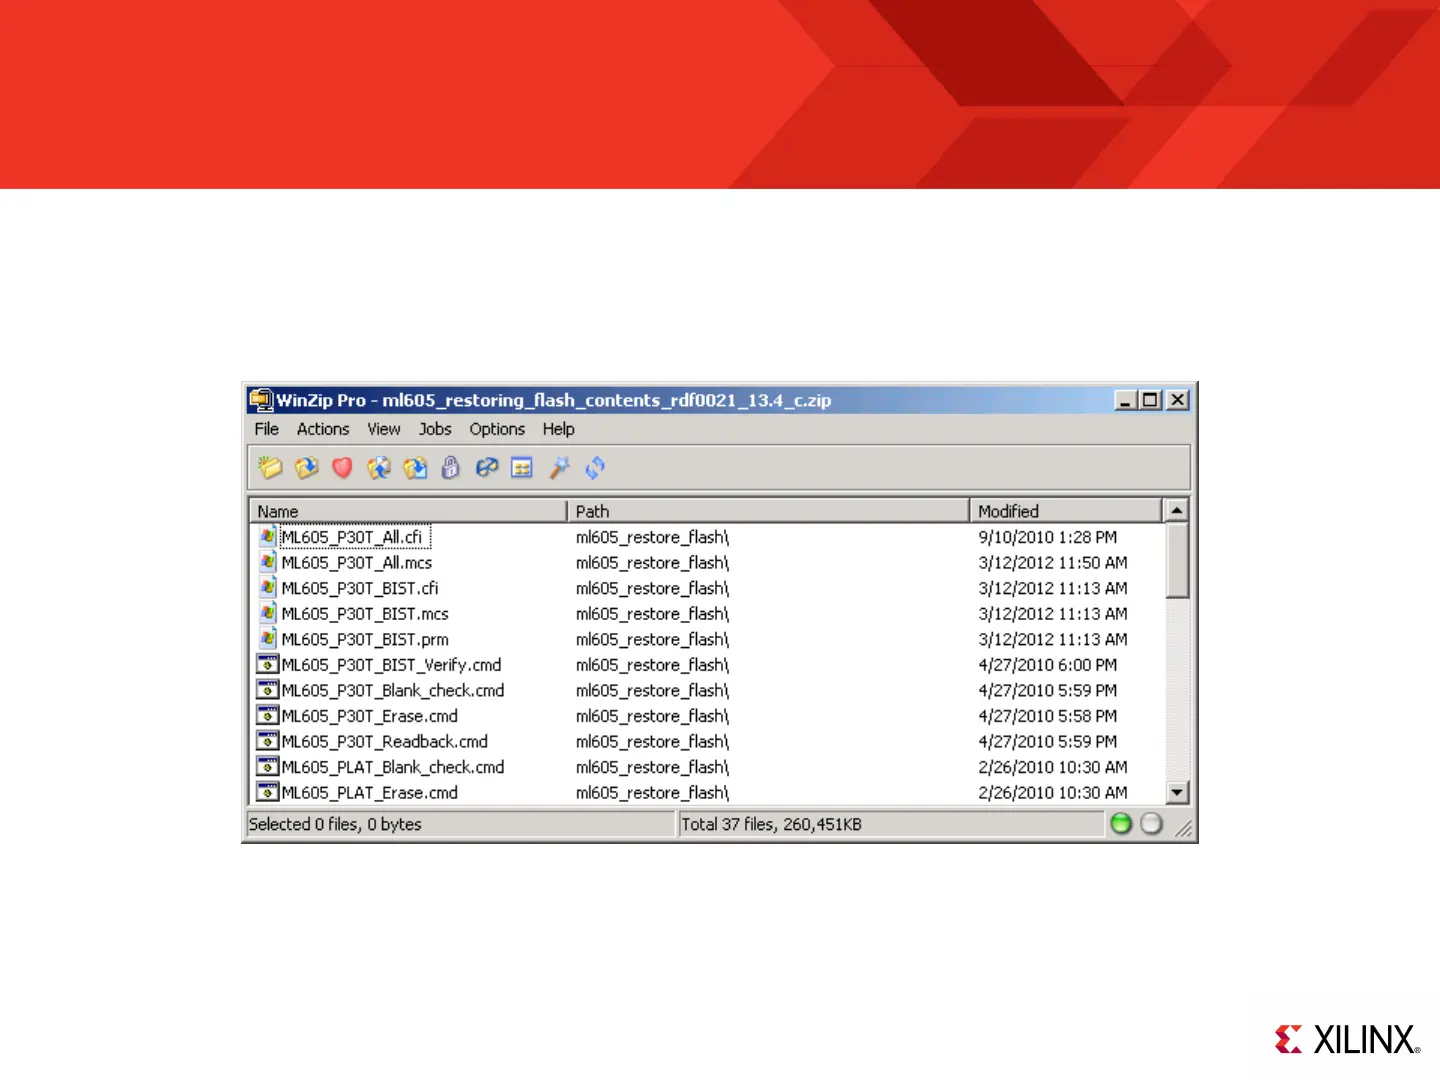Screen dimensions: 1440x1080
Task: Click the scrollbar up arrow
Action: [x=1177, y=510]
